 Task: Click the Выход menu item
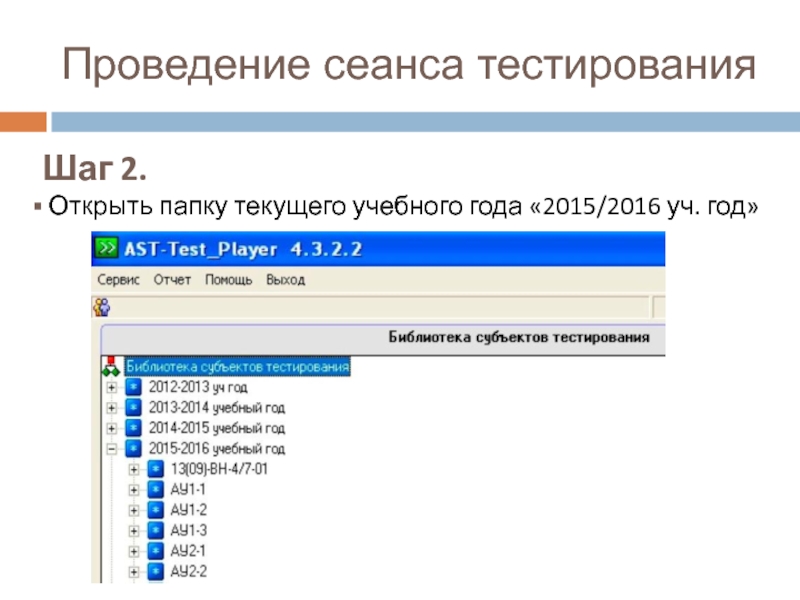[x=286, y=280]
